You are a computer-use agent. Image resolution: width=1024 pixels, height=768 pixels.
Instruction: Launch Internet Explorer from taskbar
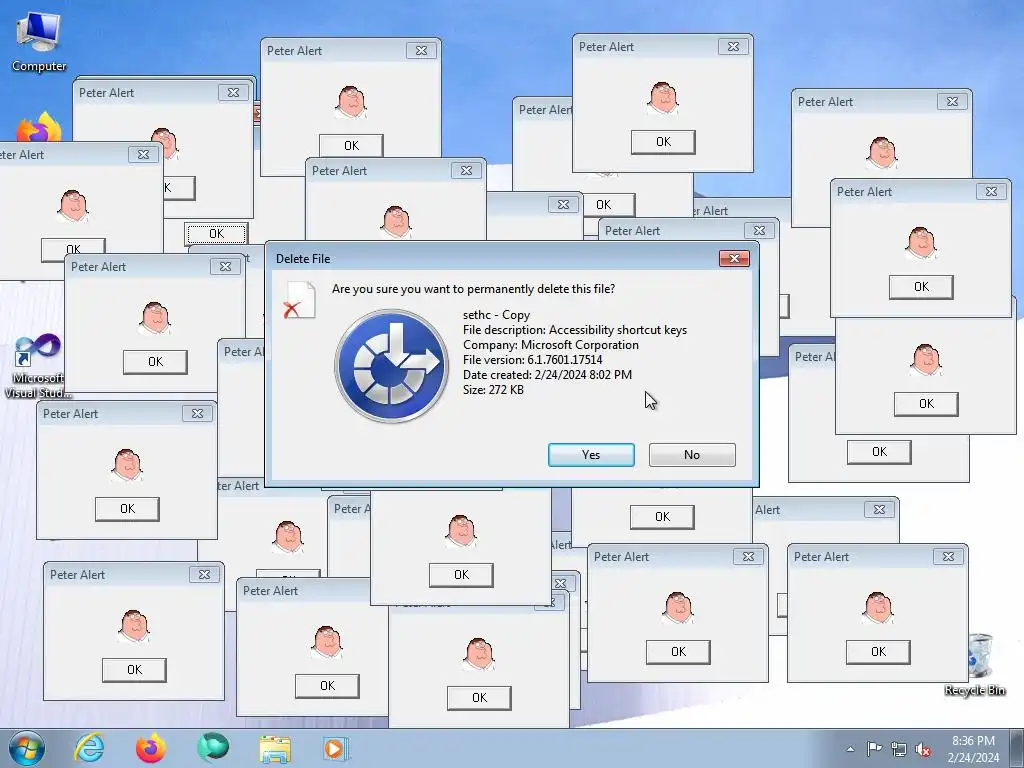(x=89, y=748)
